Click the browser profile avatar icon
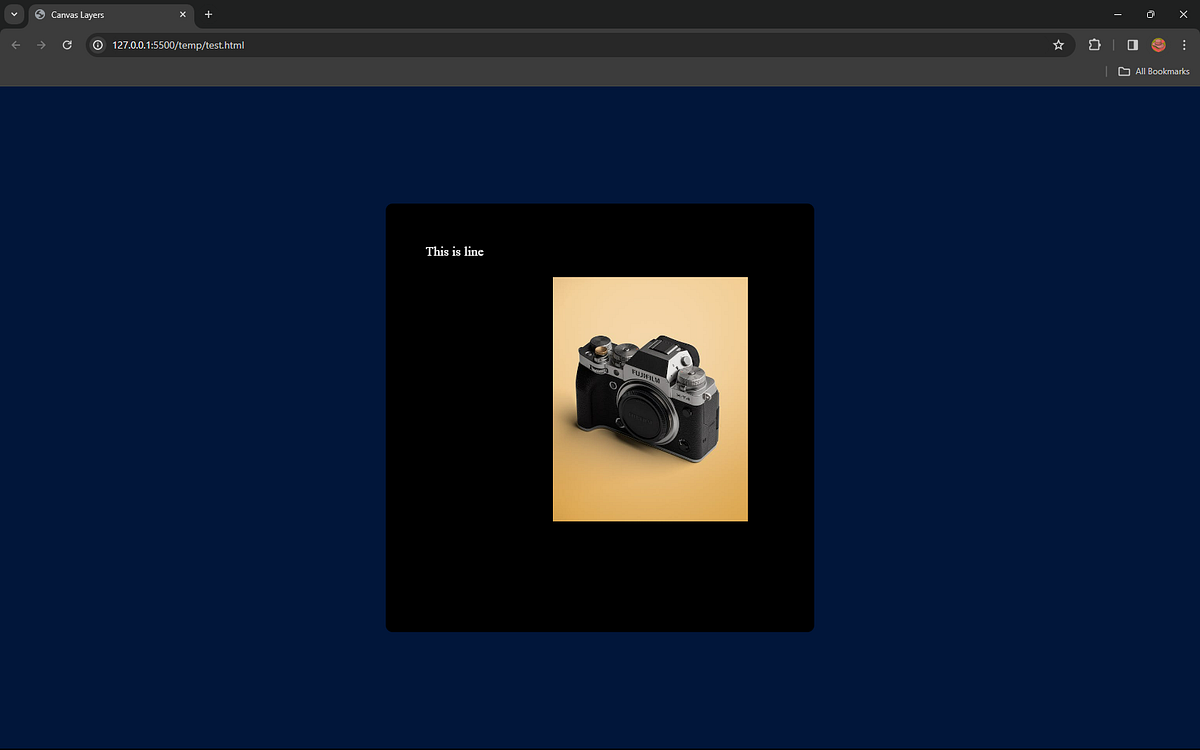 1158,45
